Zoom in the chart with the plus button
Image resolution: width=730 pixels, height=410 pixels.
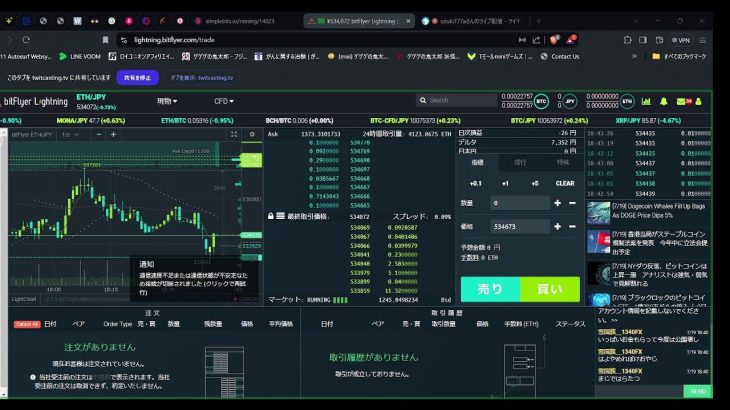pyautogui.click(x=113, y=134)
